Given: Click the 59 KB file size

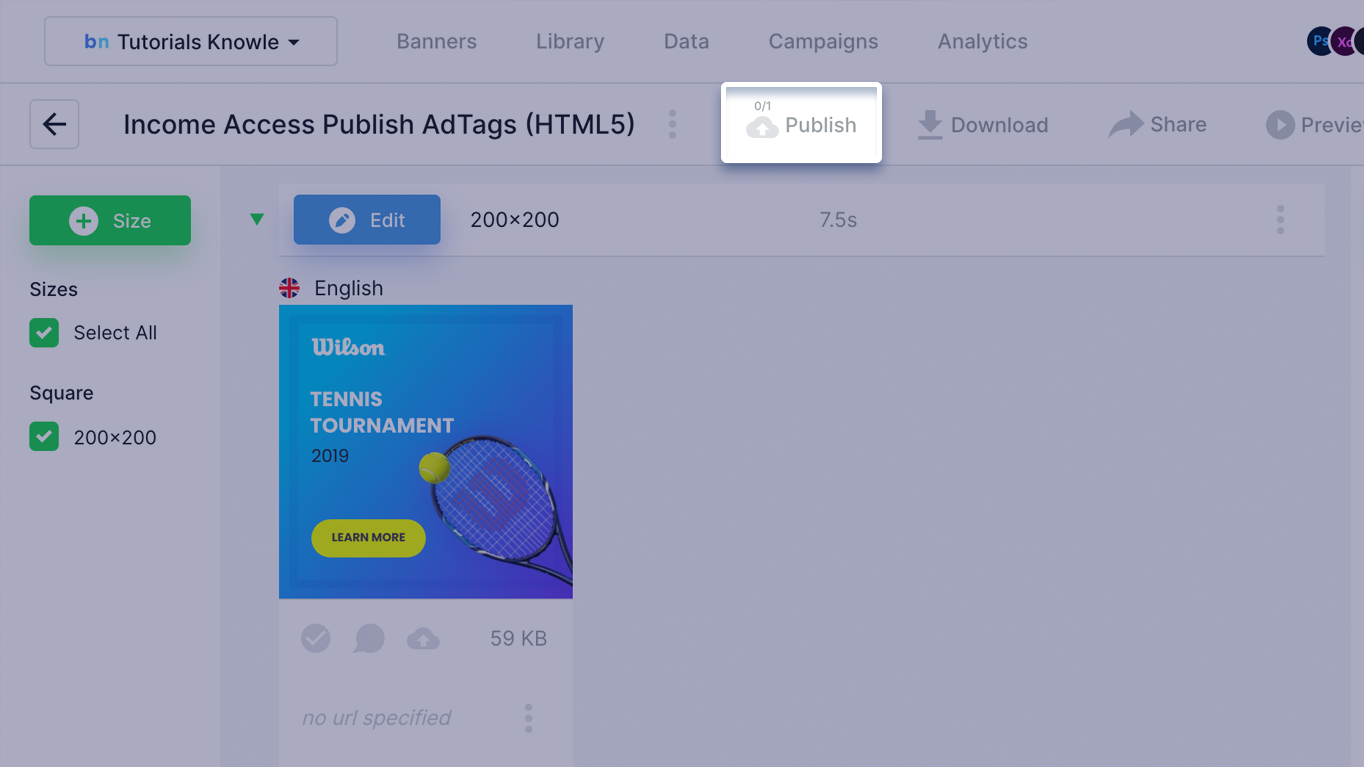Looking at the screenshot, I should pyautogui.click(x=518, y=639).
